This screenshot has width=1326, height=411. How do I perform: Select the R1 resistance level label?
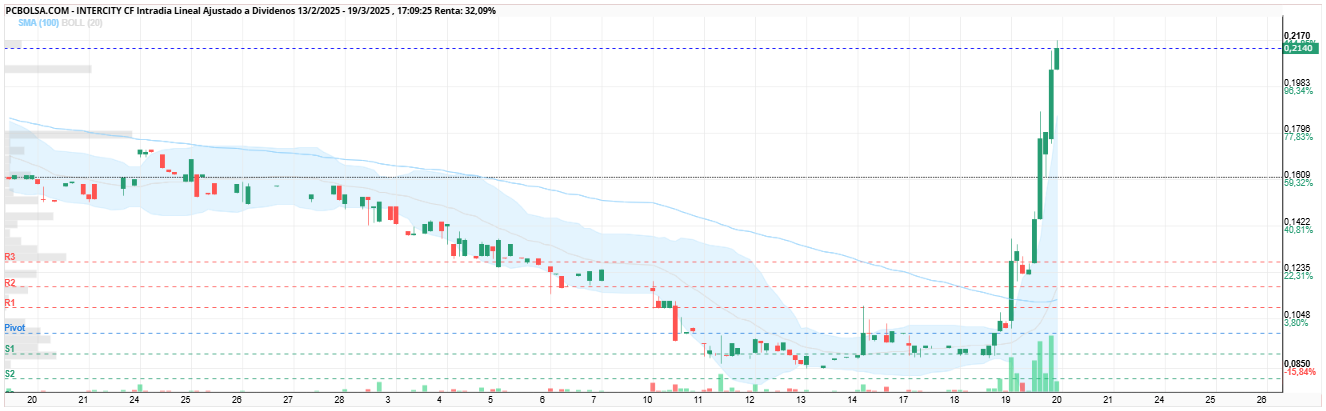(x=10, y=303)
